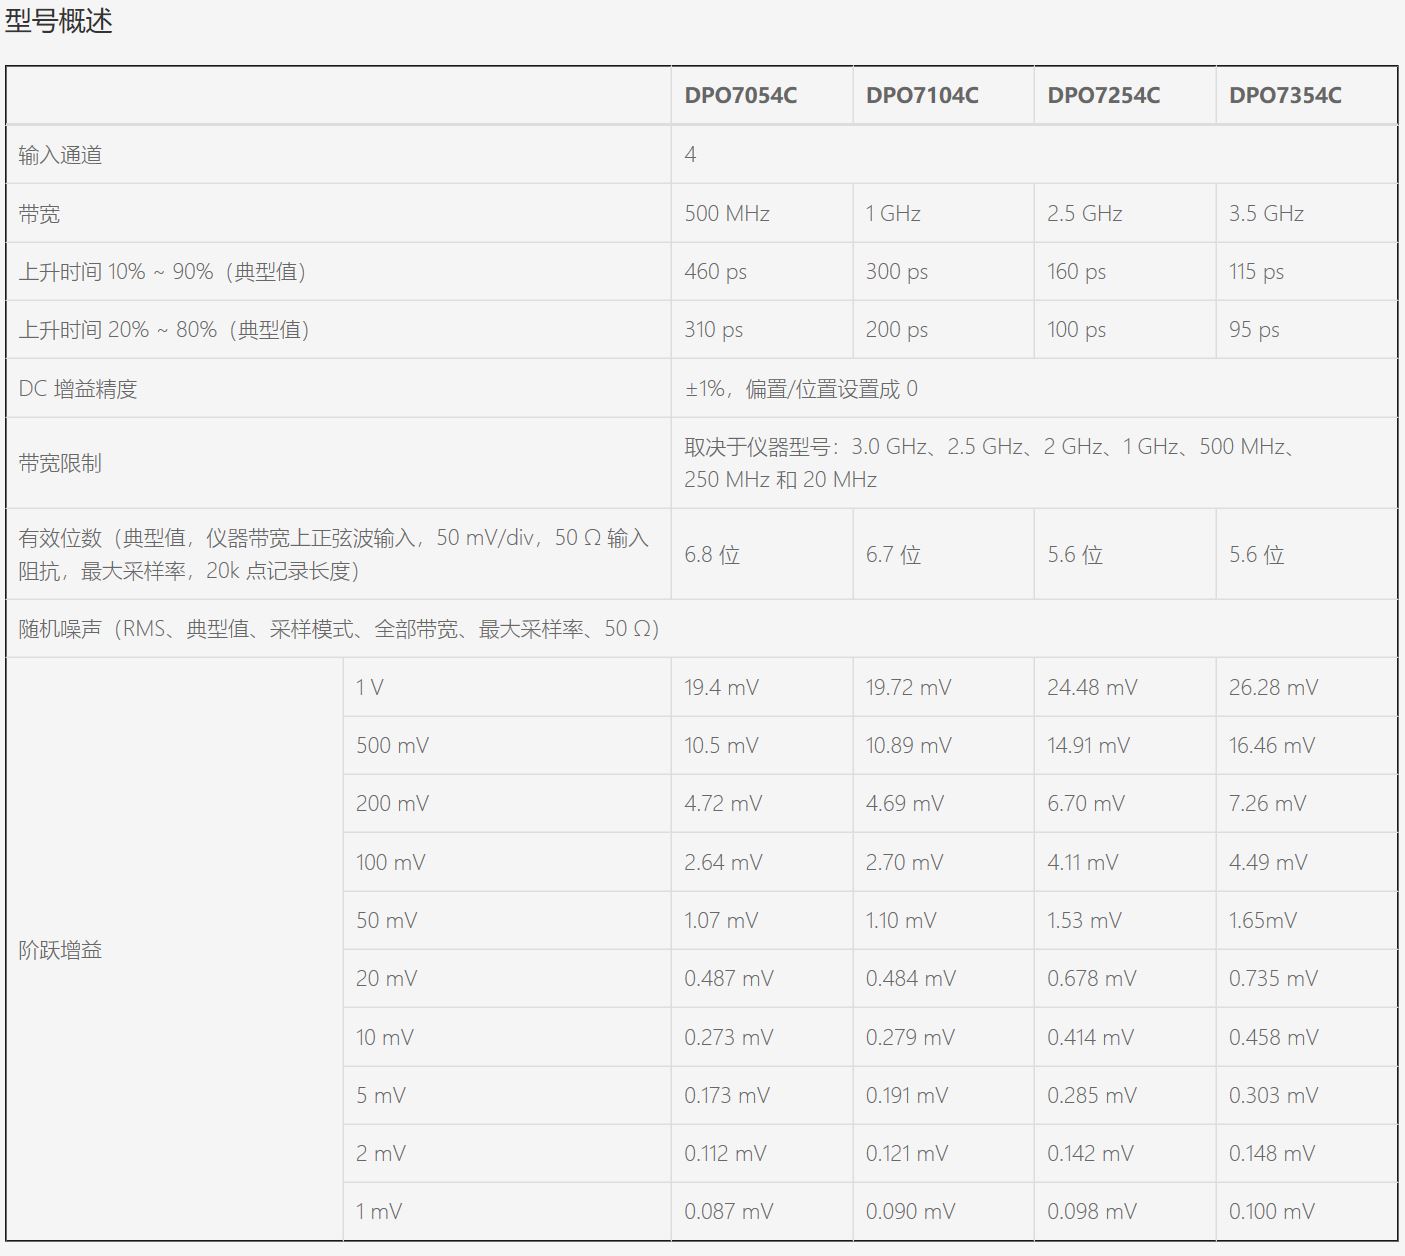The image size is (1405, 1256).
Task: Click the 19.4 mV noise value
Action: tap(721, 688)
